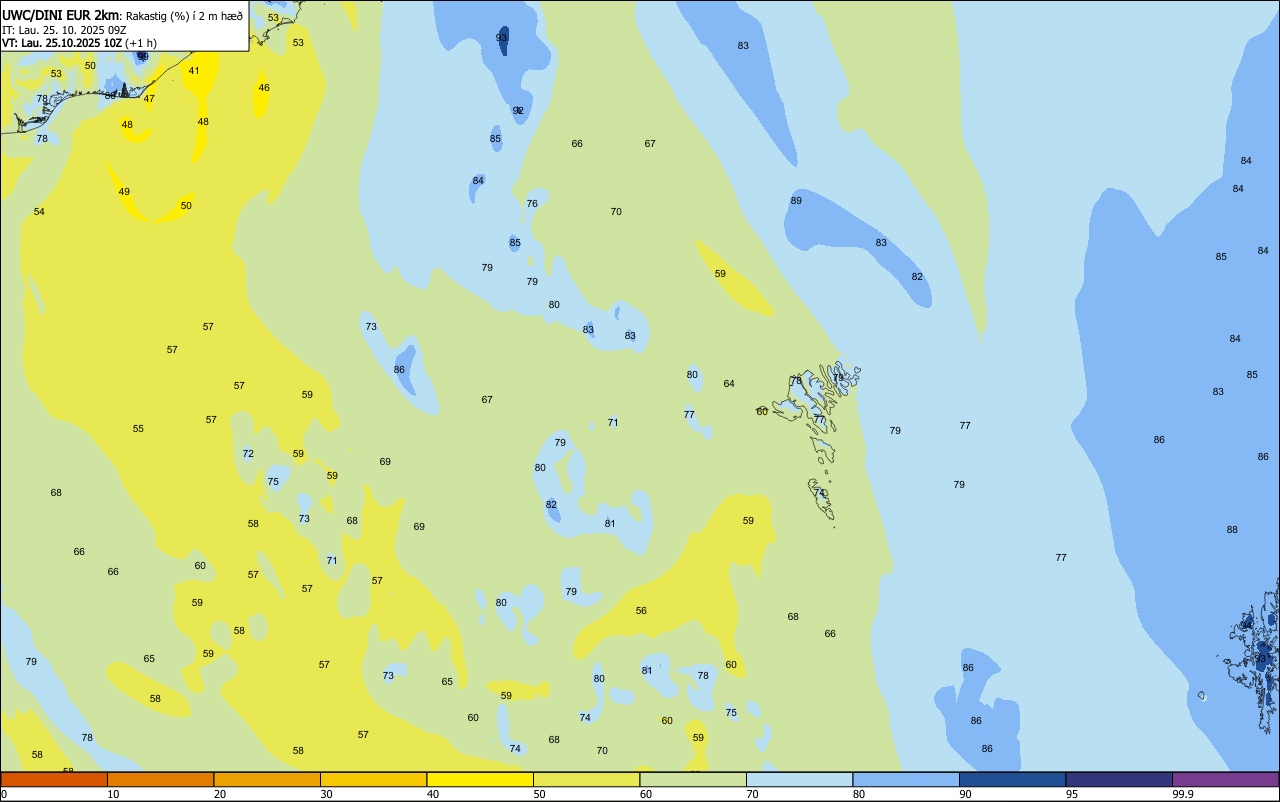Viewport: 1280px width, 802px height.
Task: Click the legend tick label '10'
Action: point(113,794)
